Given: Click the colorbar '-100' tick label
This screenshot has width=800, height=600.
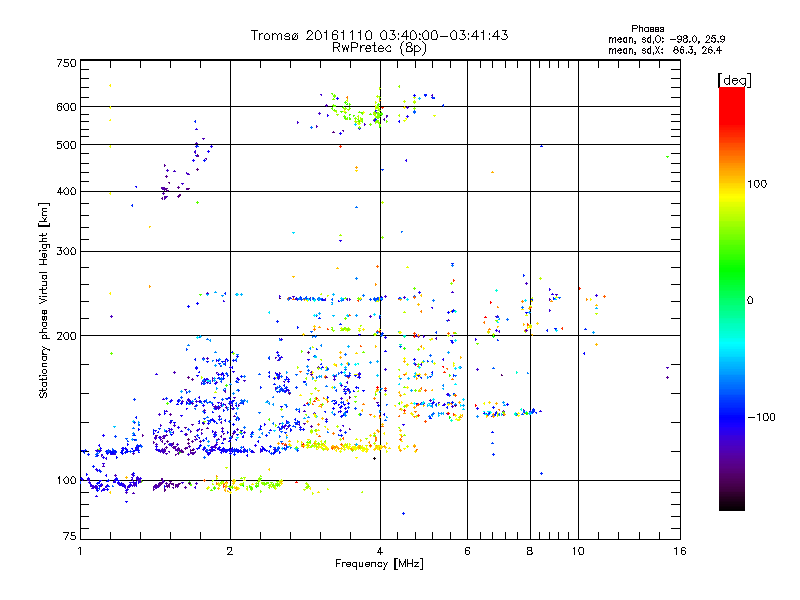Looking at the screenshot, I should [761, 417].
